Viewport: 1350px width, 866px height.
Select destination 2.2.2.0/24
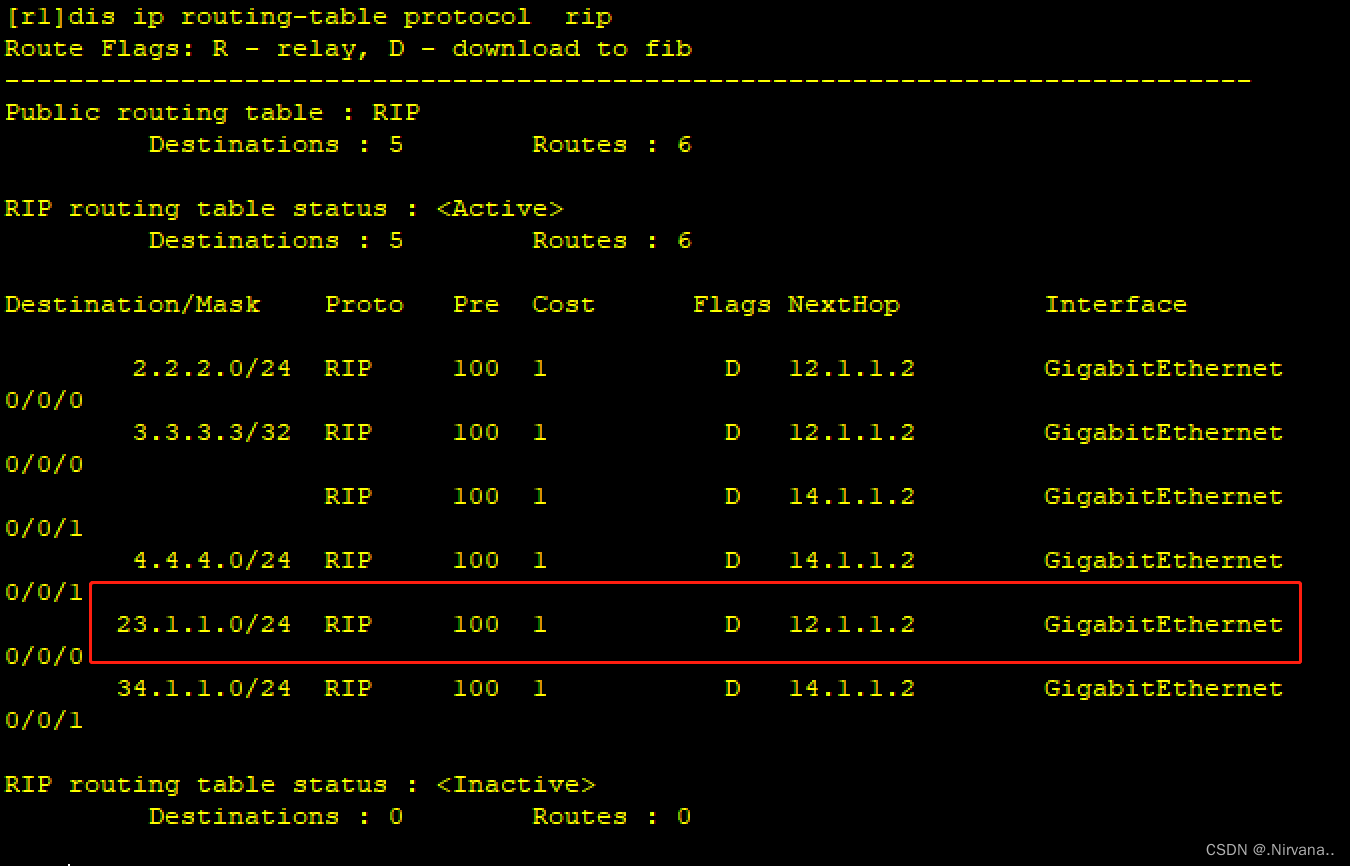point(212,369)
